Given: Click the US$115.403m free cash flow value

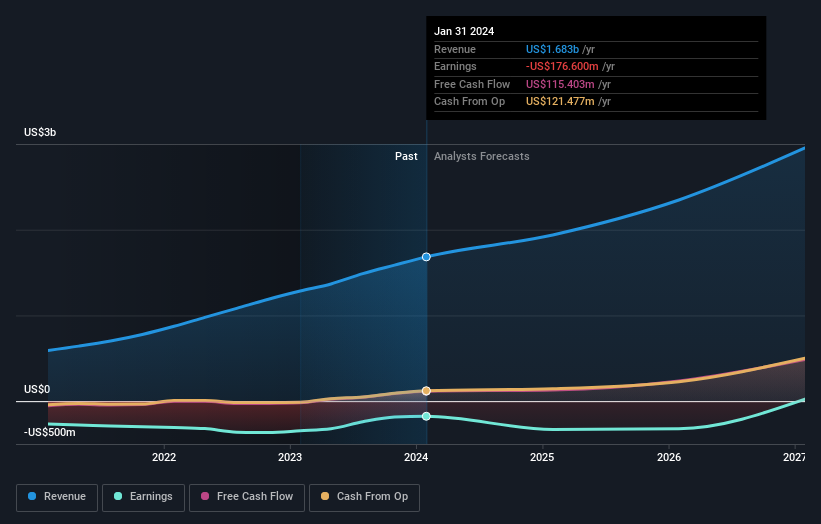Looking at the screenshot, I should coord(560,84).
